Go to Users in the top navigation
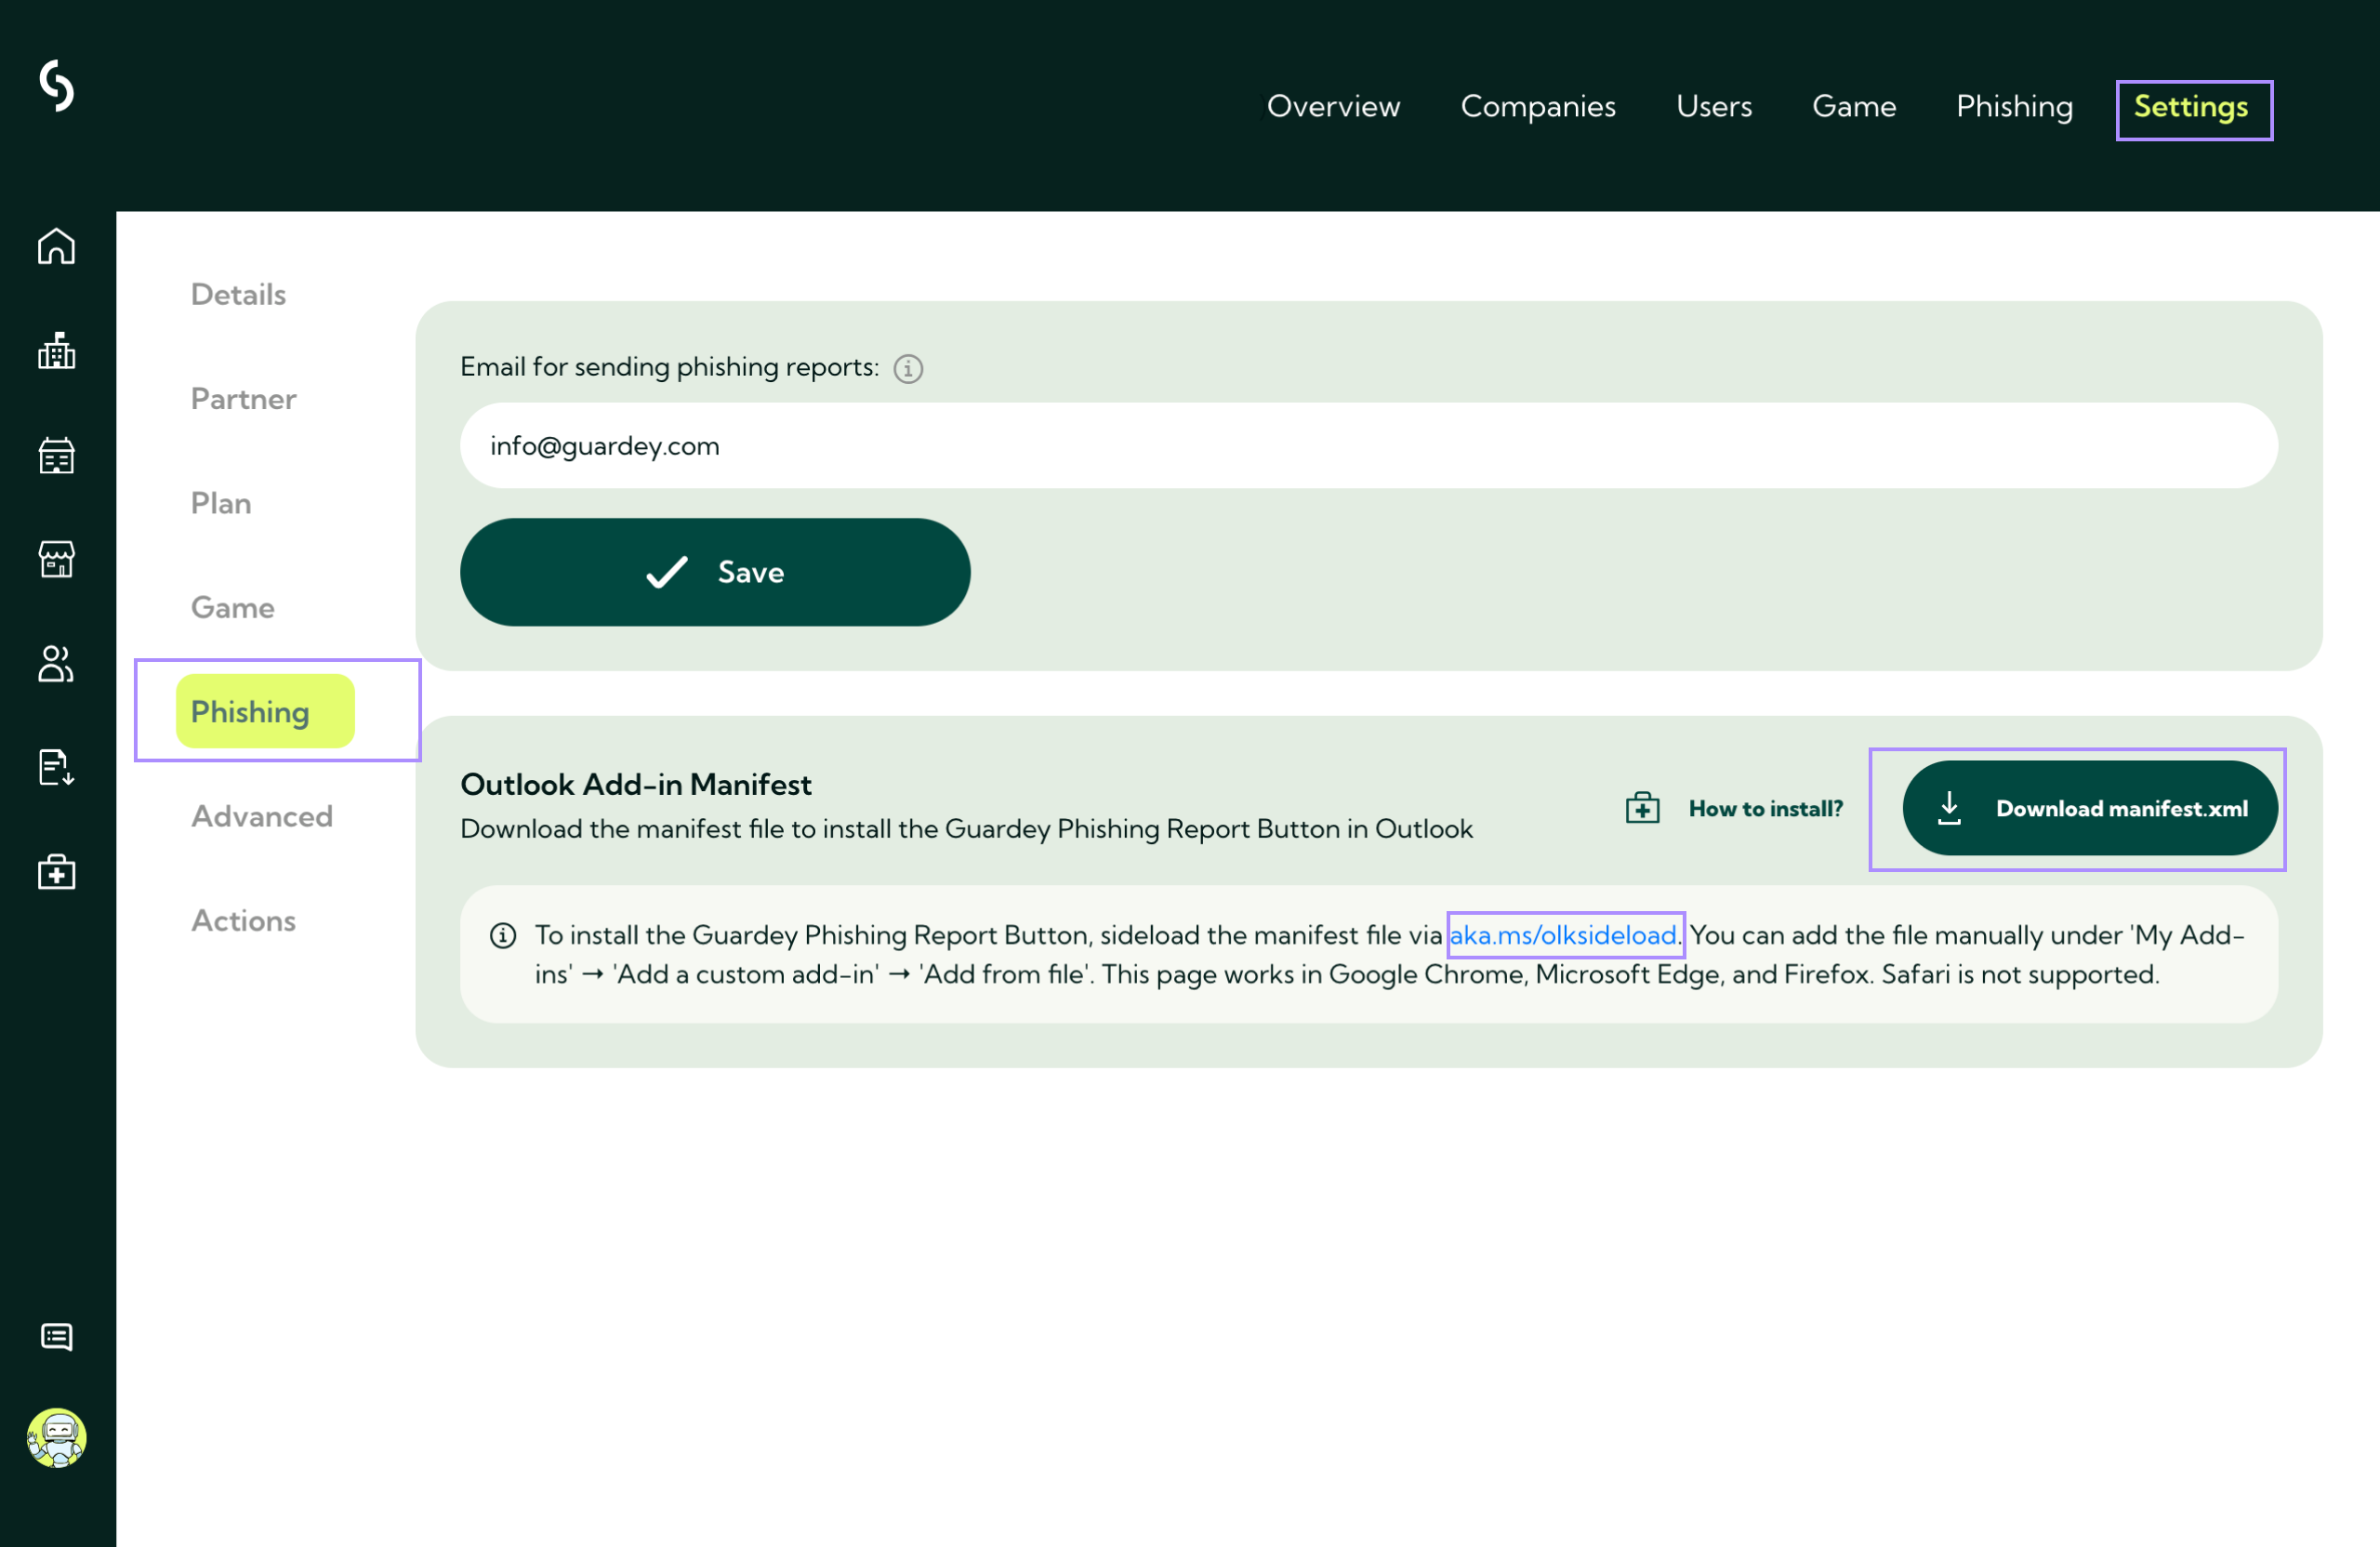 (x=1713, y=106)
